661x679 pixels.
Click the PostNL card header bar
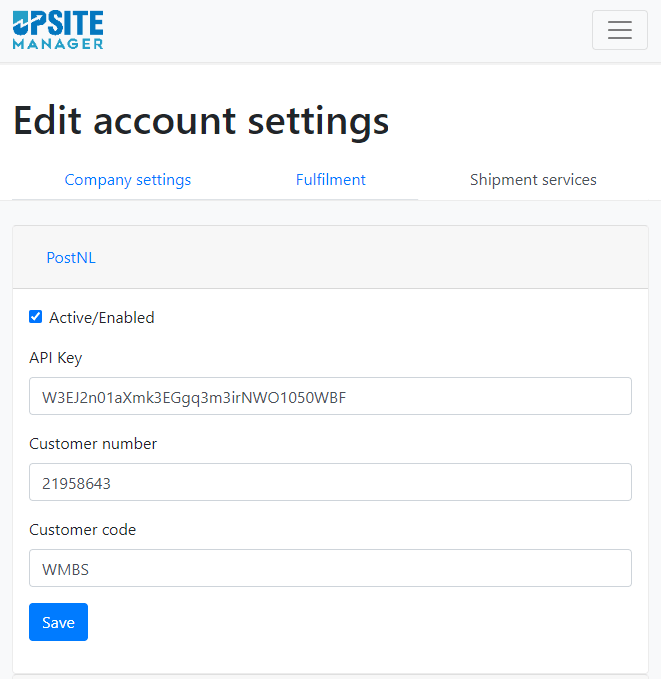coord(330,257)
